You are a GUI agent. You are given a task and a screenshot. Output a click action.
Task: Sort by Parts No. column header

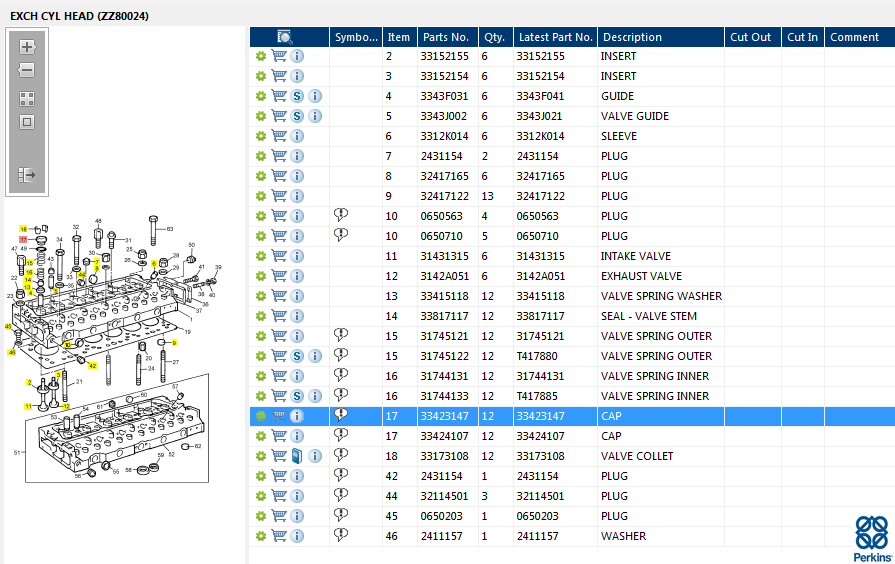coord(446,37)
